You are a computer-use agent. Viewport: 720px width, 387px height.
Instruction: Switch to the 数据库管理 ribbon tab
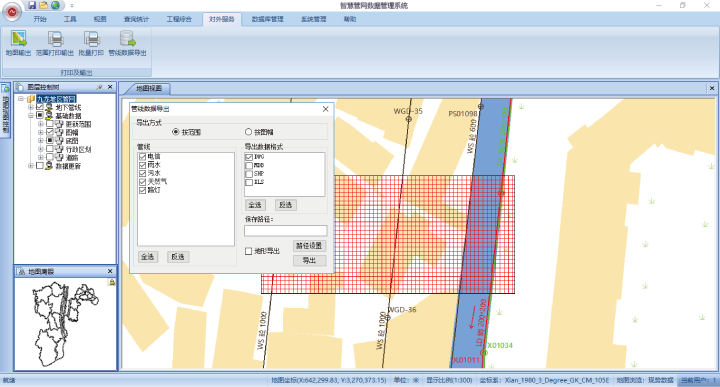coord(267,19)
